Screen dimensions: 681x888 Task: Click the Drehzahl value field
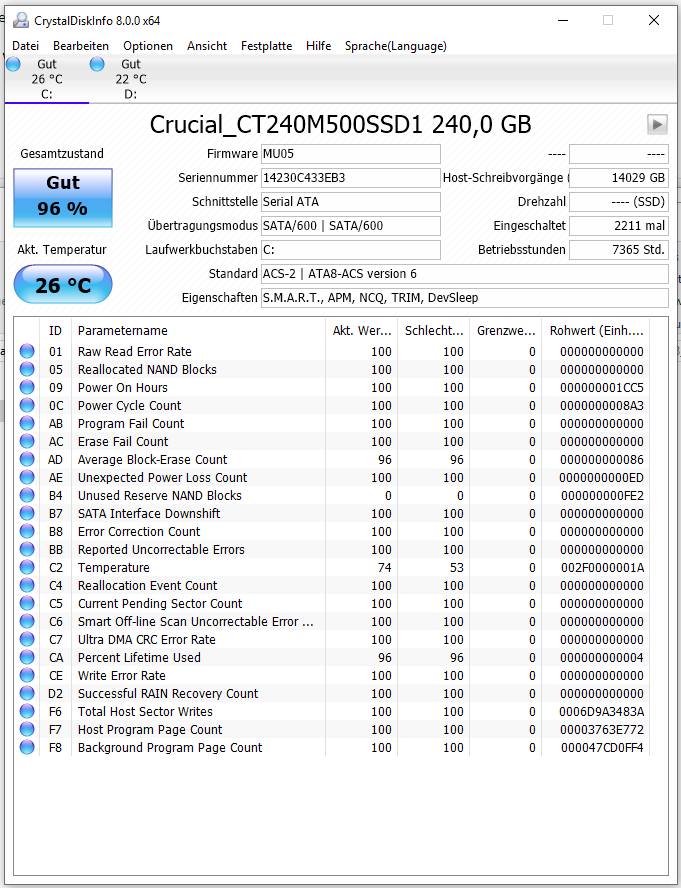tap(619, 202)
